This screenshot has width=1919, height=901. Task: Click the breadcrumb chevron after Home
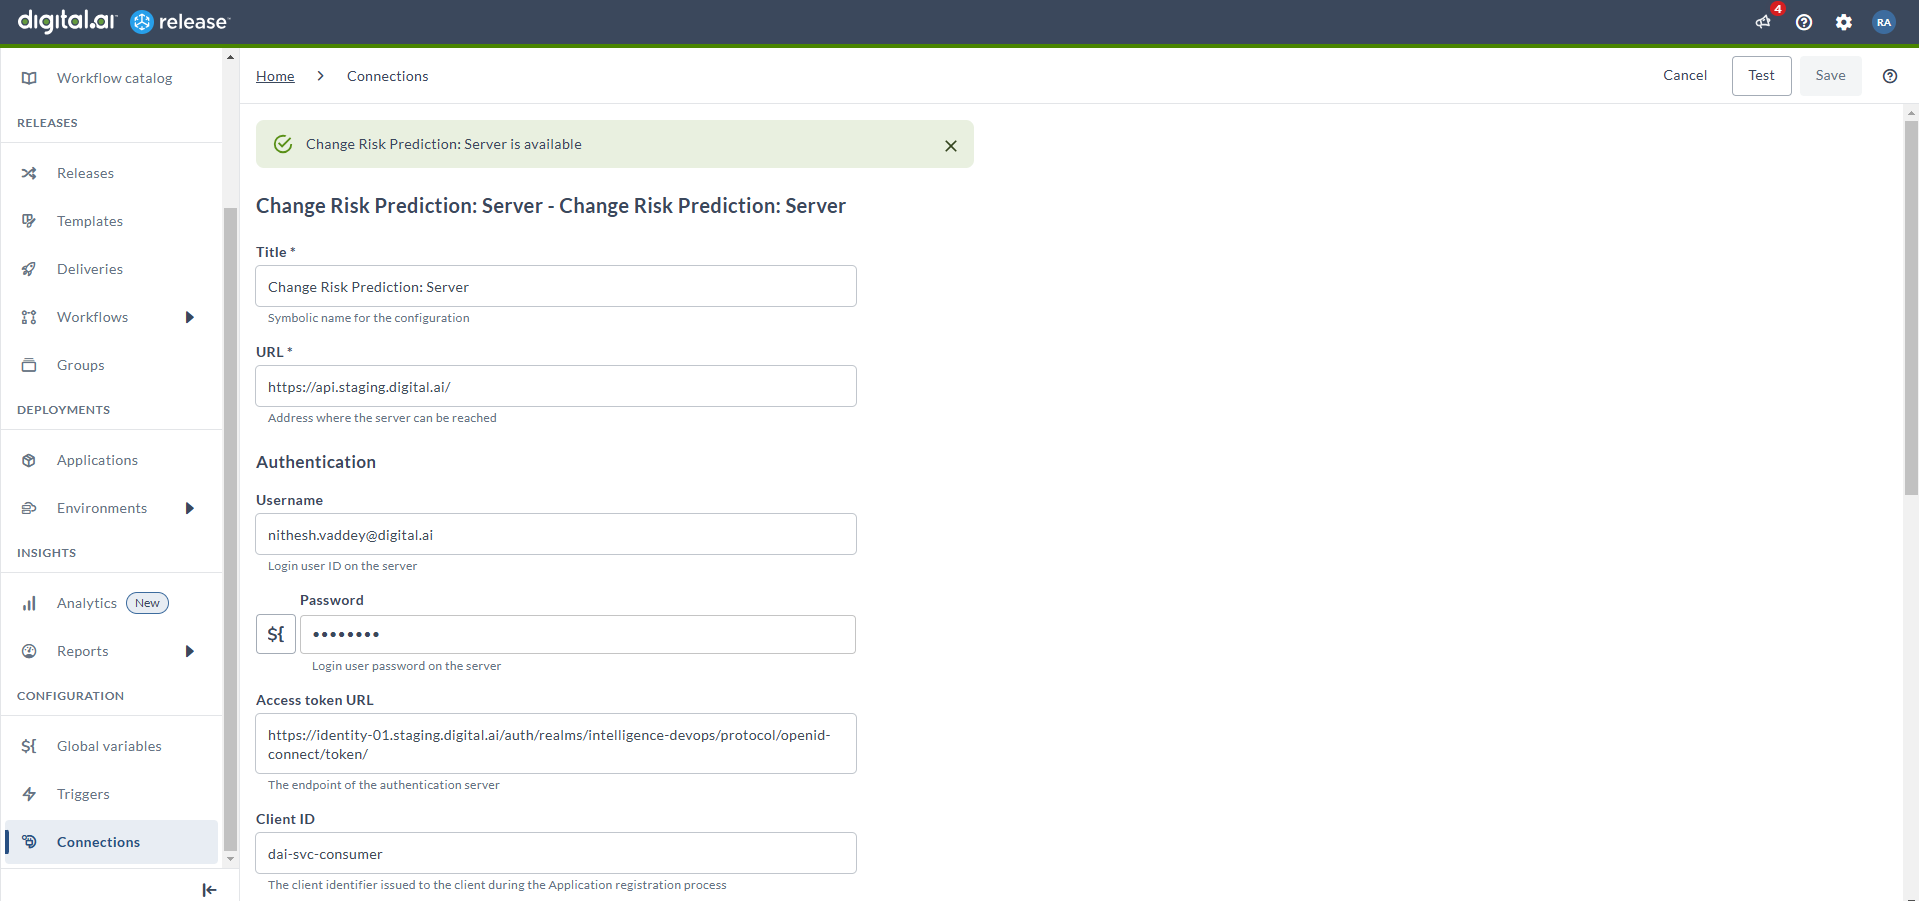(x=320, y=76)
